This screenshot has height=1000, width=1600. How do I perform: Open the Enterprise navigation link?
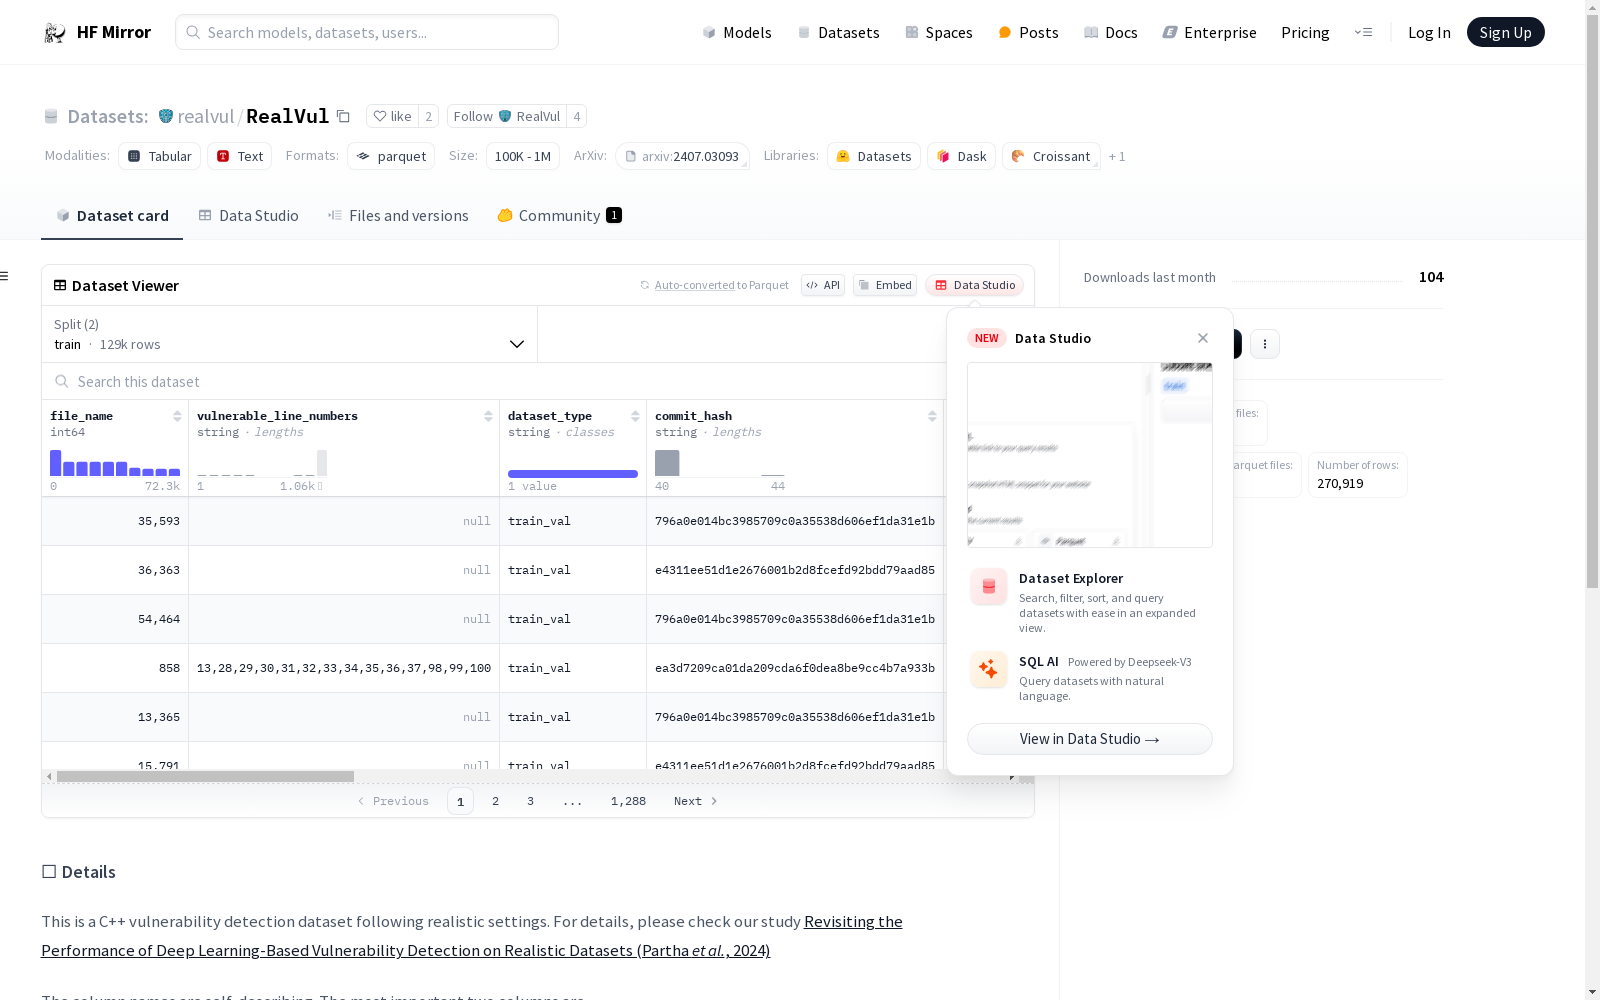(1209, 32)
